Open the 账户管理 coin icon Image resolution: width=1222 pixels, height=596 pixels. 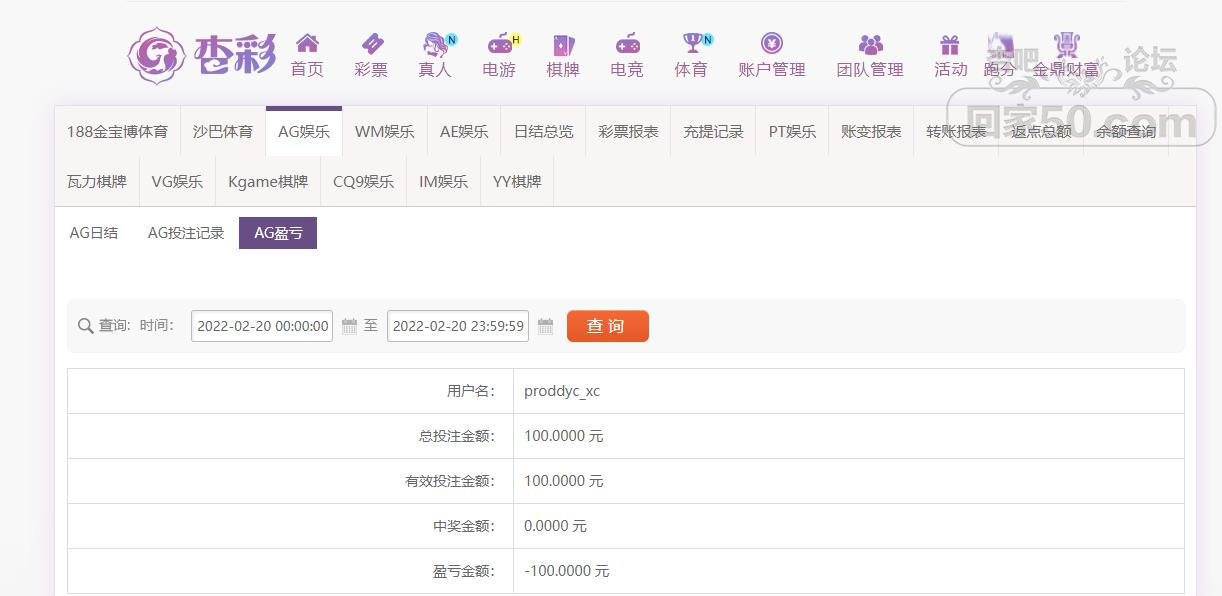click(x=772, y=44)
